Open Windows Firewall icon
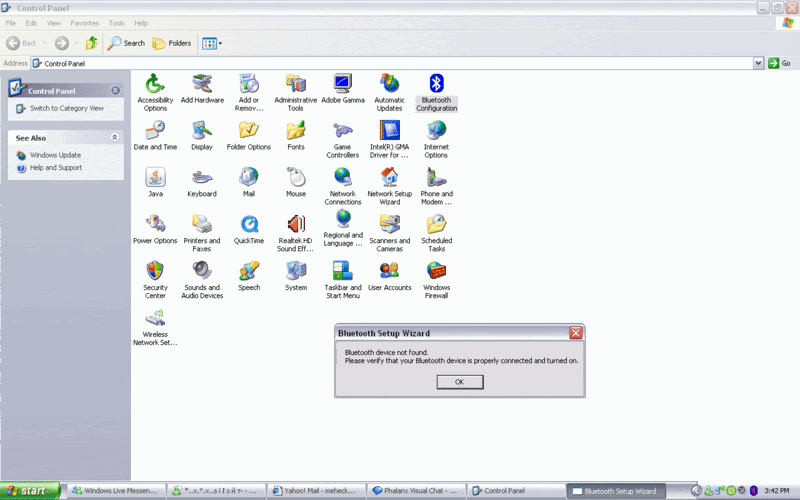Image resolution: width=800 pixels, height=500 pixels. coord(436,280)
